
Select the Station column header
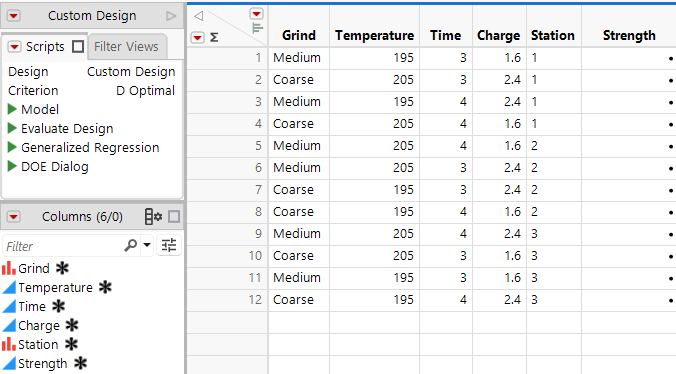[x=553, y=35]
